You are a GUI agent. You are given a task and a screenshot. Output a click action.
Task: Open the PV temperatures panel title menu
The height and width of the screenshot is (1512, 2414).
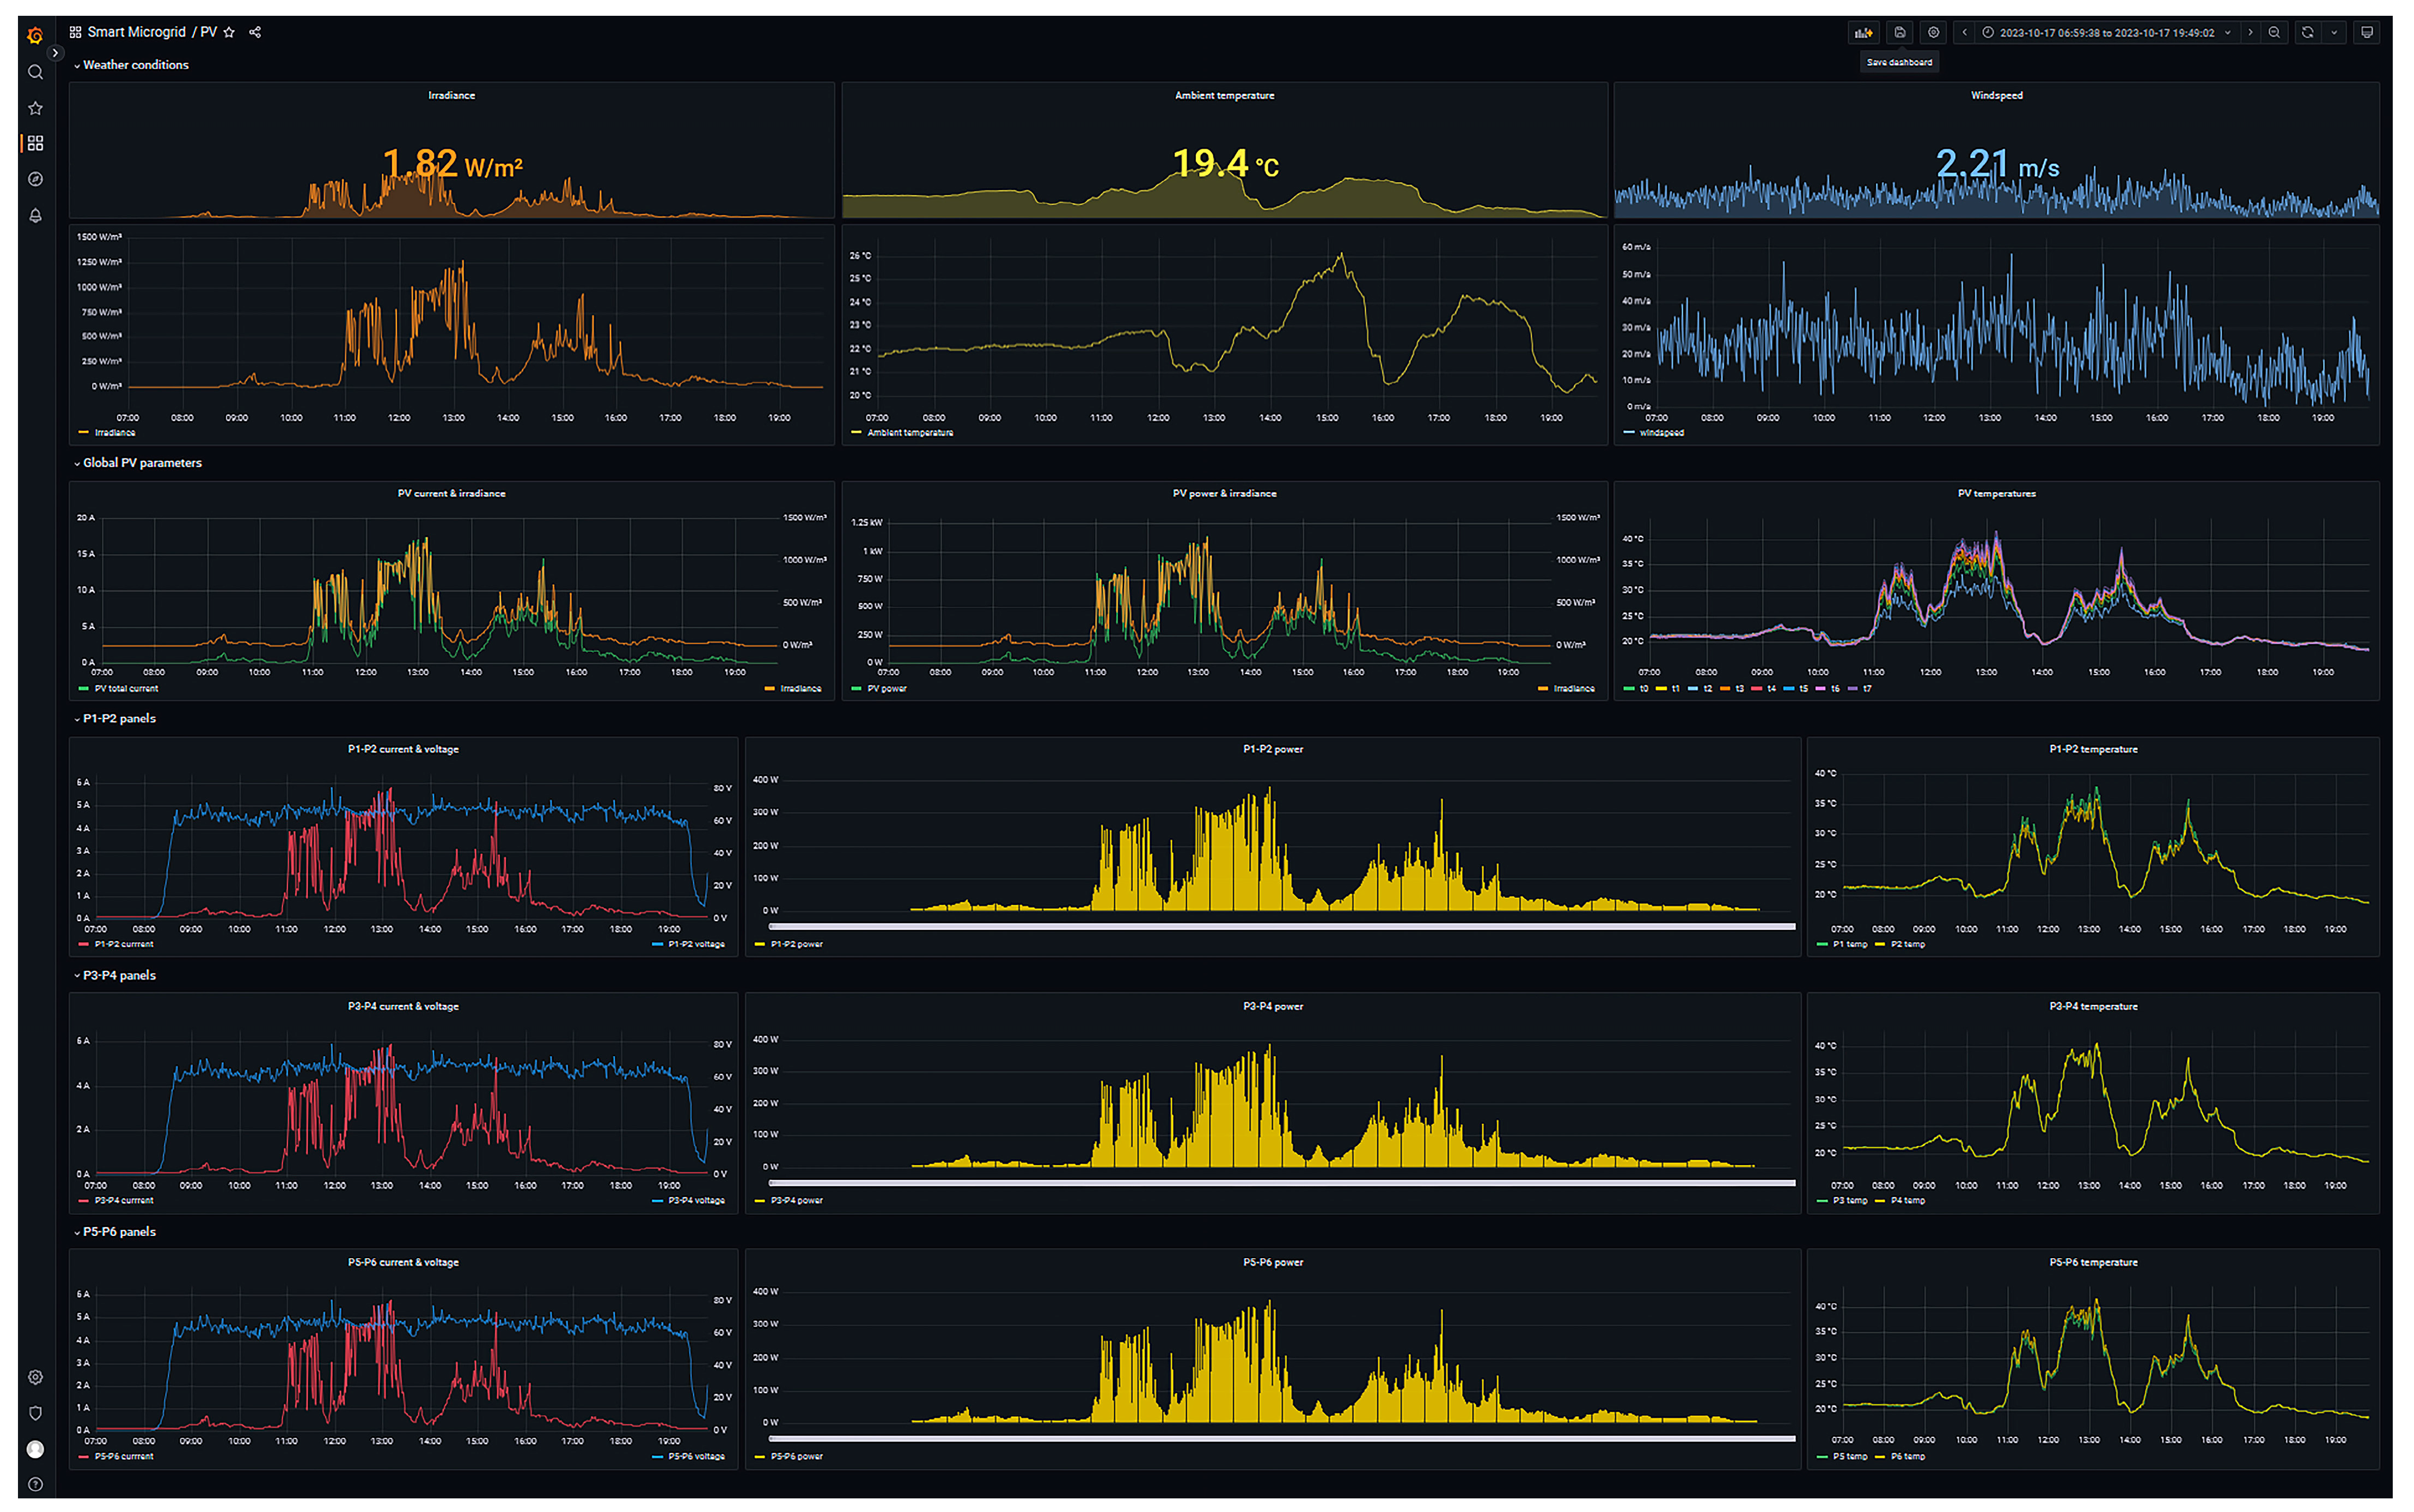(x=1996, y=494)
